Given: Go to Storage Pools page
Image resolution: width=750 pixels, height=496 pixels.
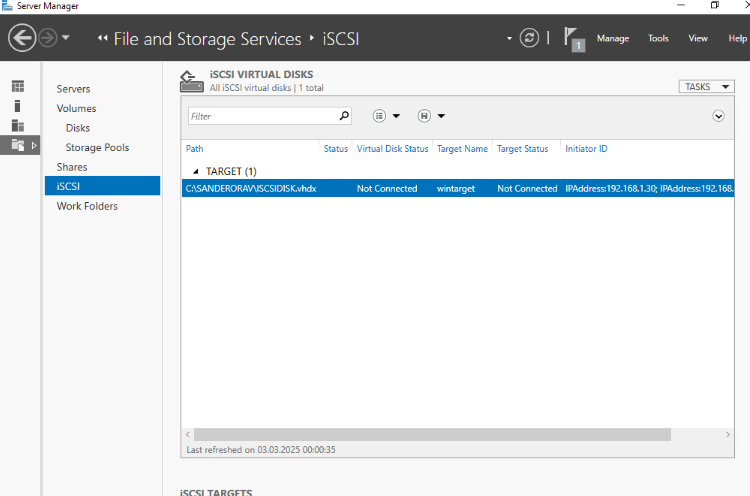Looking at the screenshot, I should (97, 147).
